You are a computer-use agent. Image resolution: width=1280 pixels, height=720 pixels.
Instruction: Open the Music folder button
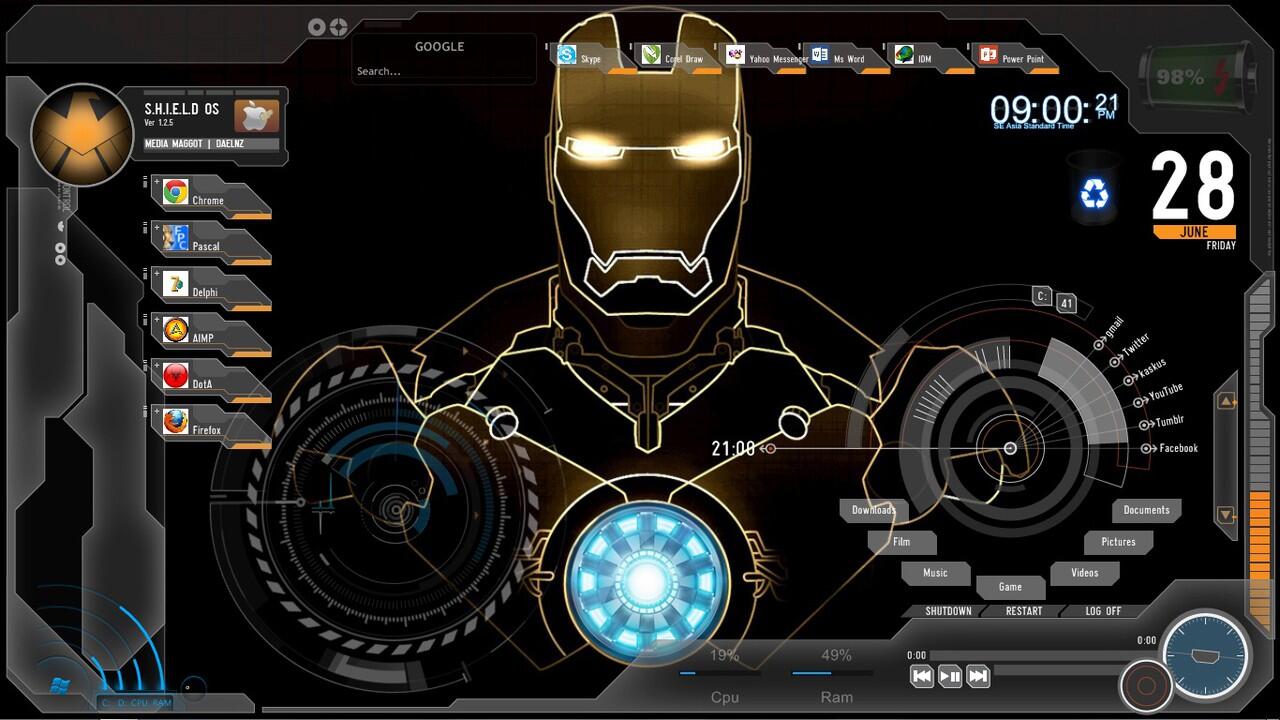click(x=935, y=573)
